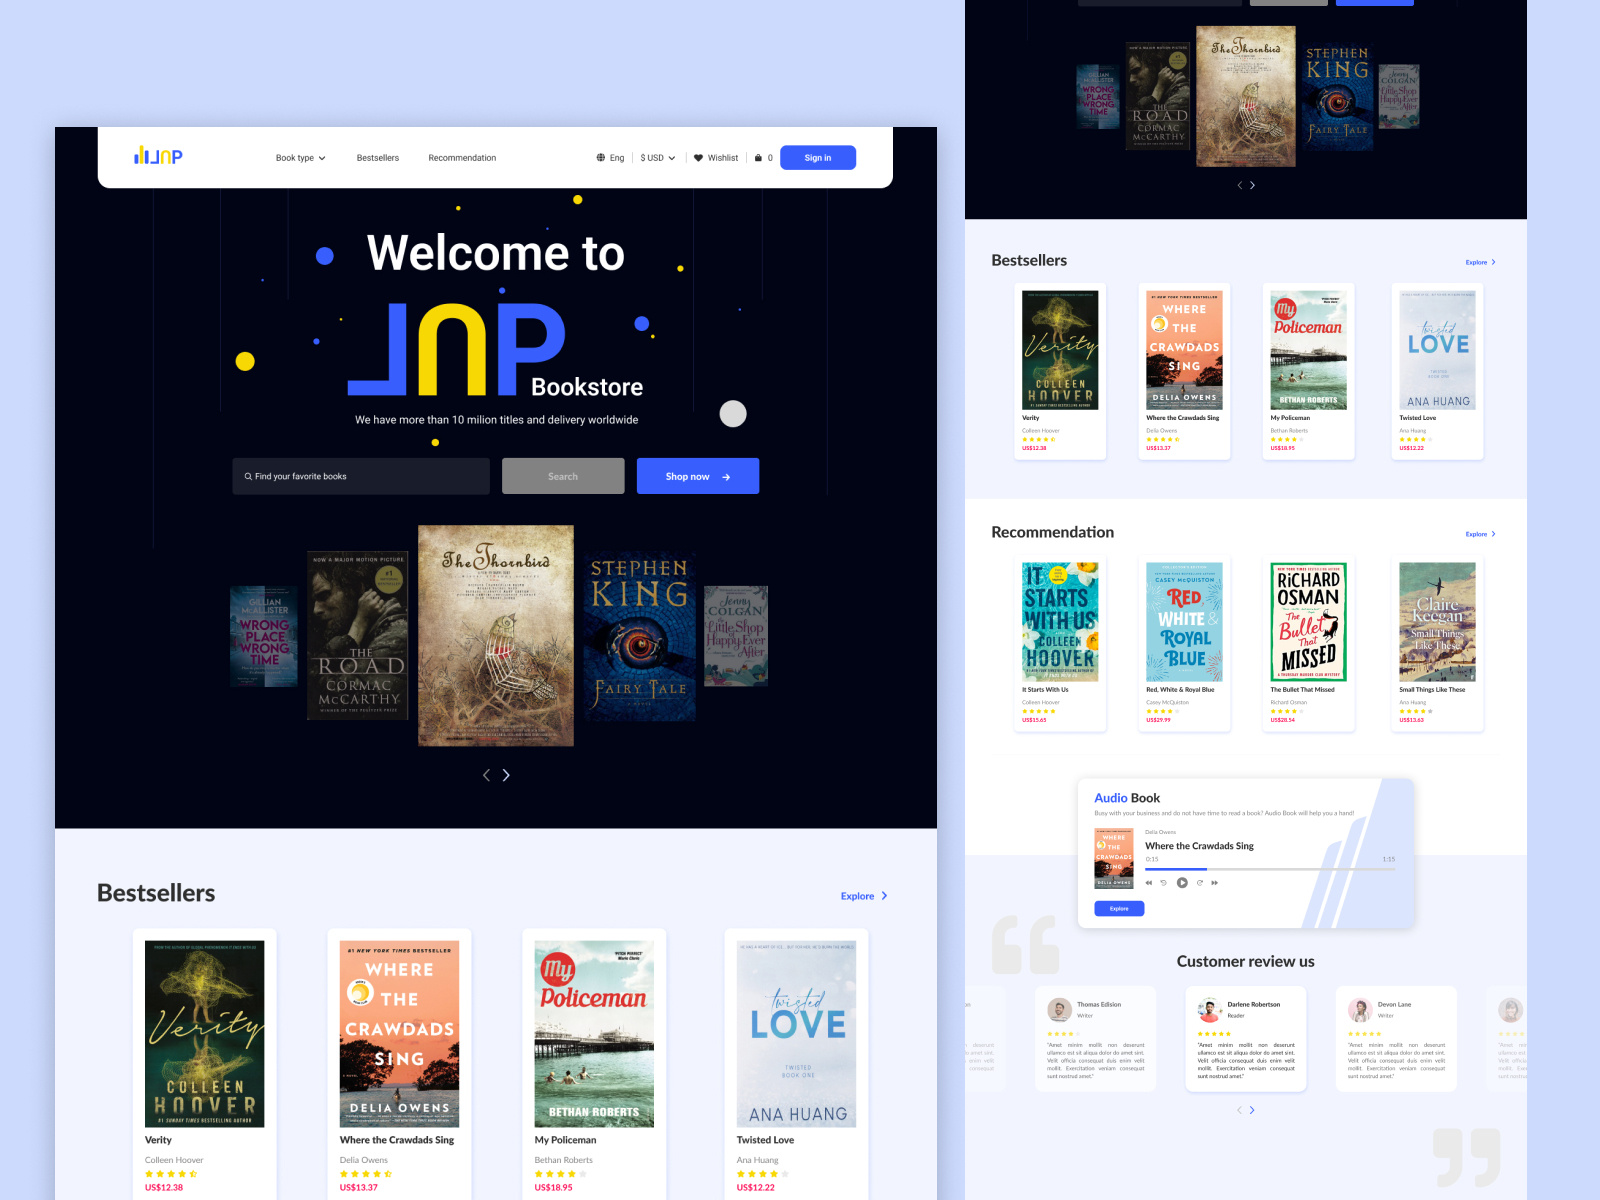Click the globe language icon

601,158
